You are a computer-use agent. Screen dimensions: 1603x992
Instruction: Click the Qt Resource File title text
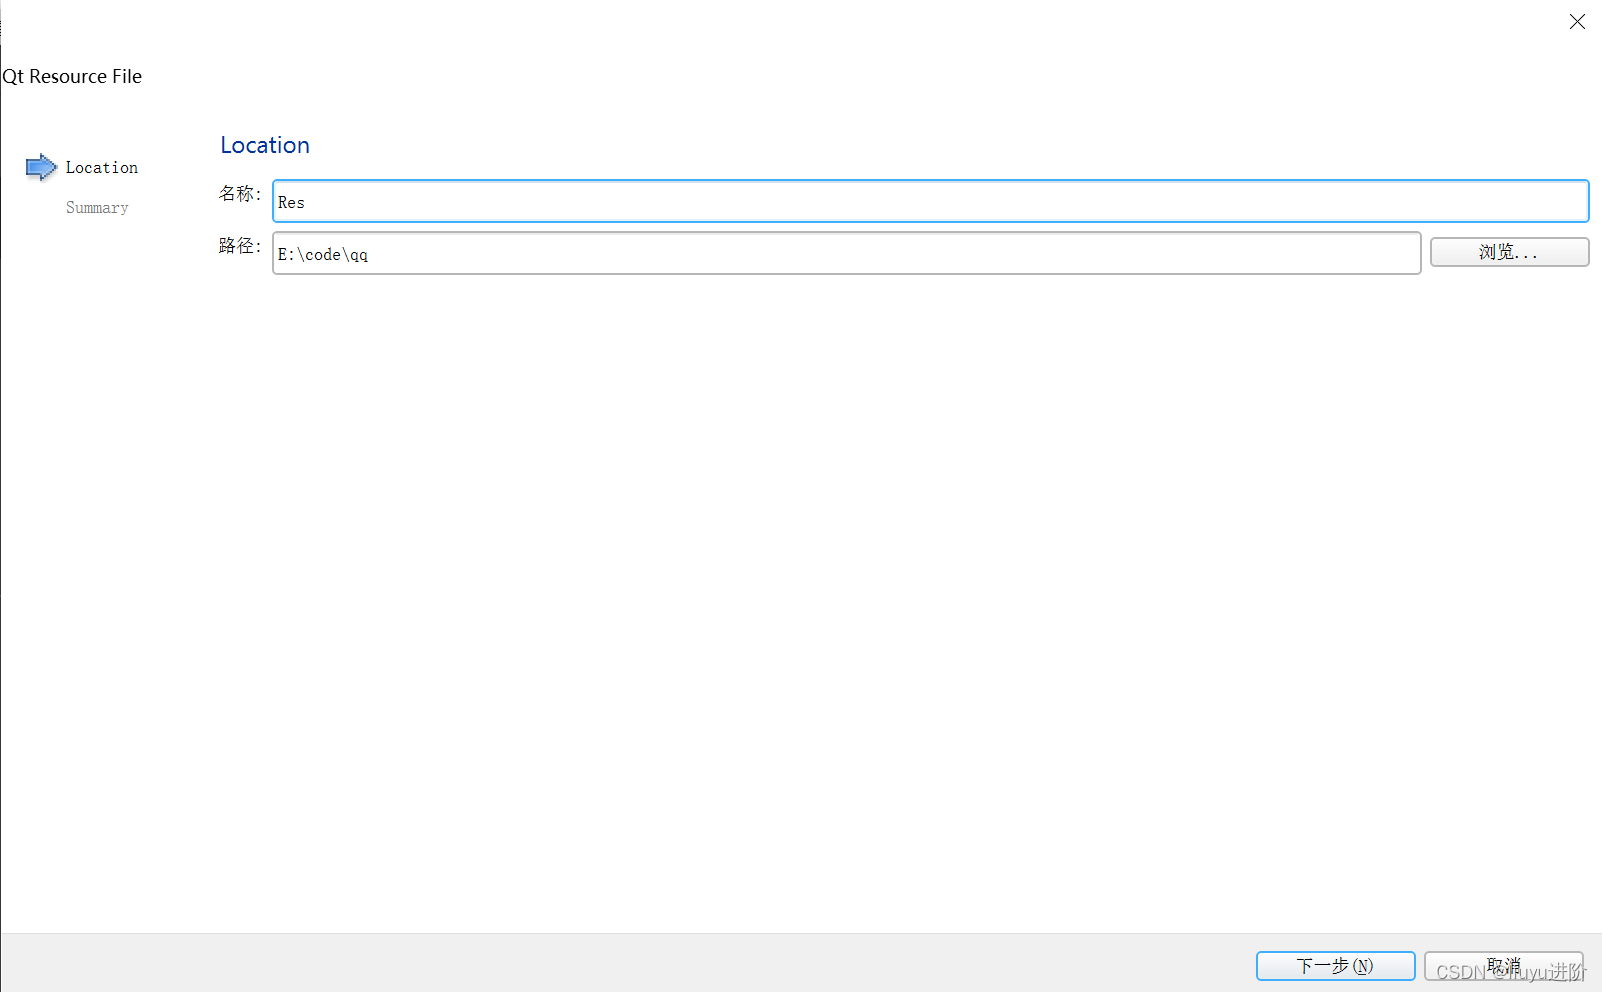click(72, 77)
